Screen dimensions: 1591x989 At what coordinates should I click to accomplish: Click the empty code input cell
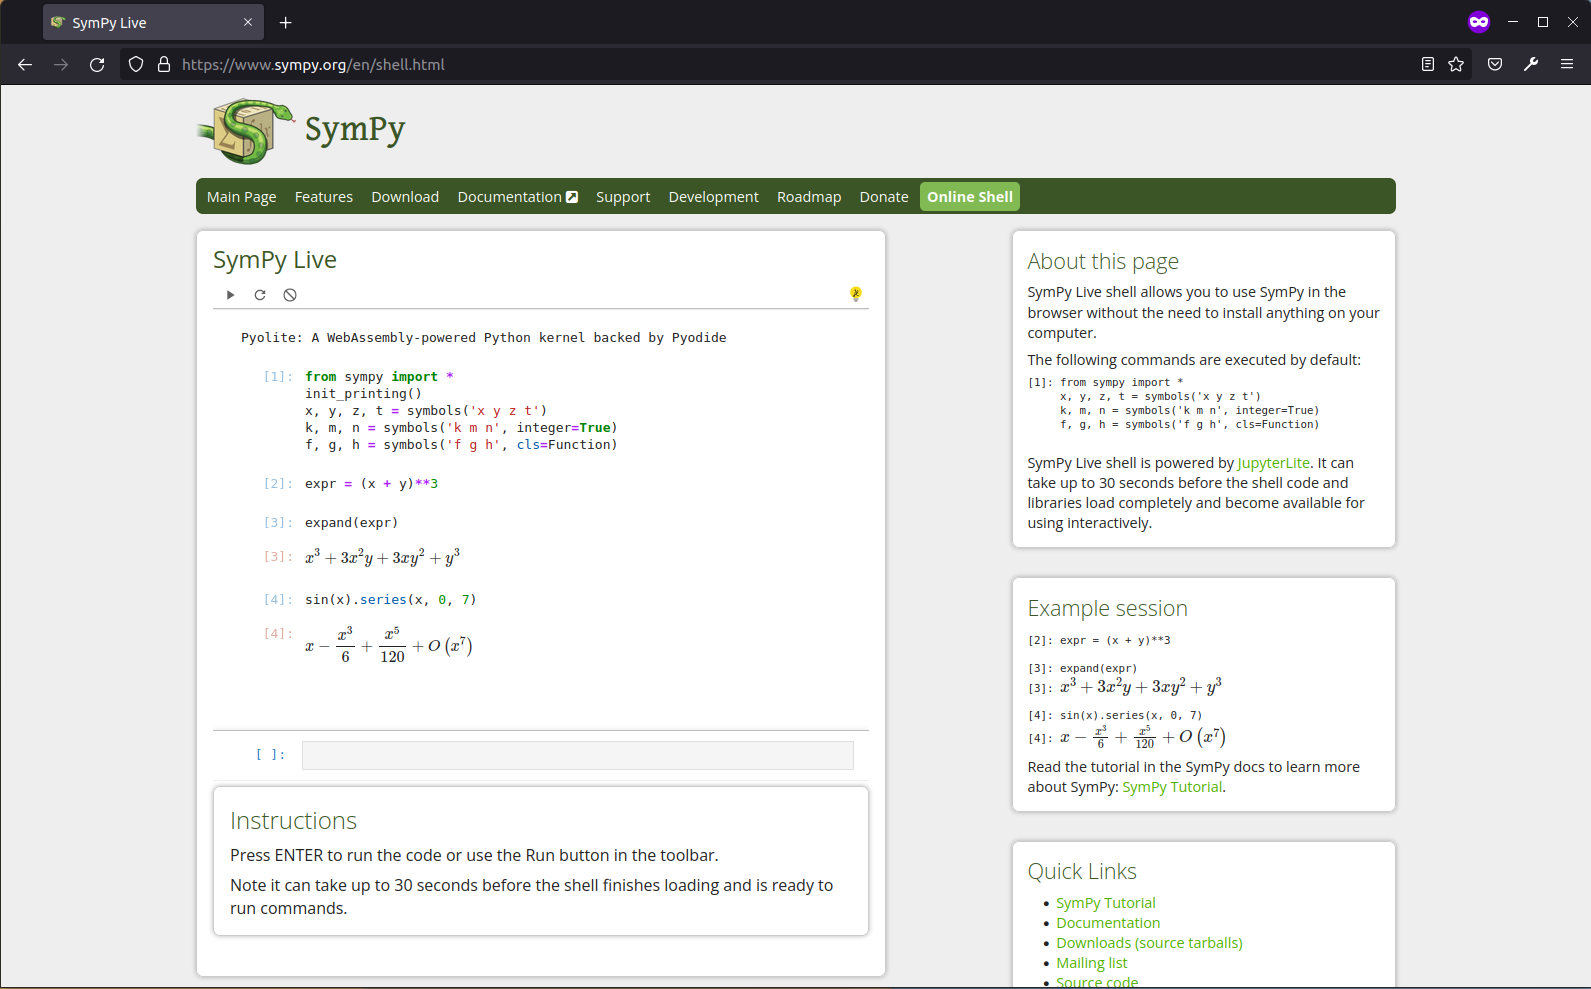(x=578, y=755)
